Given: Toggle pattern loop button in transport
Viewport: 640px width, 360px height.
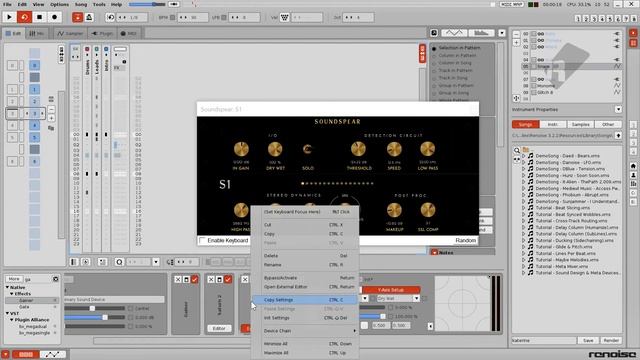Looking at the screenshot, I should click(x=24, y=17).
